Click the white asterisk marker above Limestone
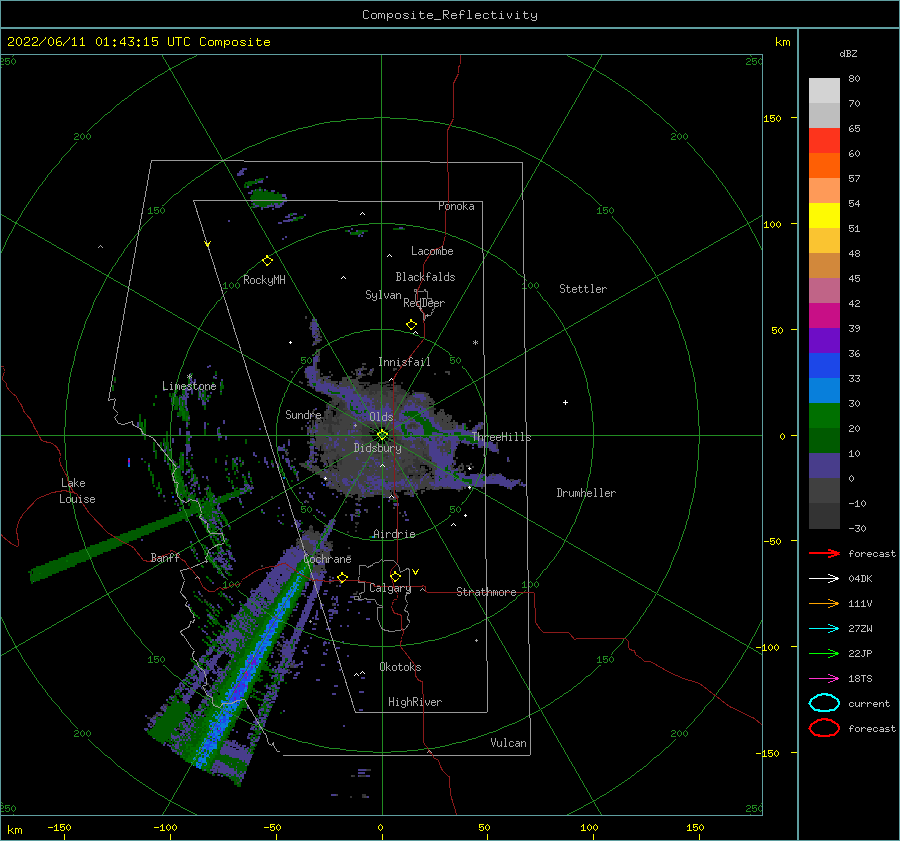Viewport: 900px width, 841px height. point(189,377)
